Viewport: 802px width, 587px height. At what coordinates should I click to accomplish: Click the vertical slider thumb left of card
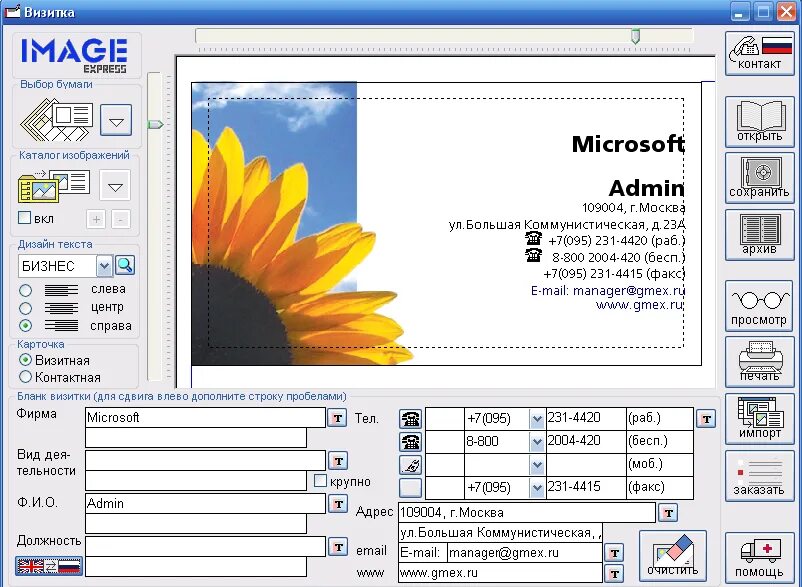pos(155,124)
